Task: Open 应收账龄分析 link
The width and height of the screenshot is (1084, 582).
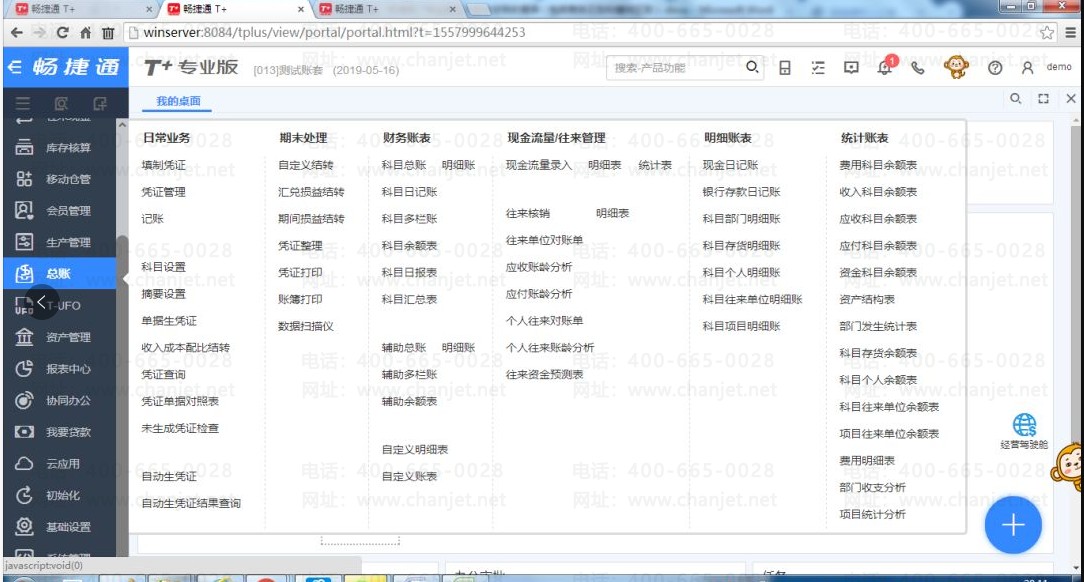Action: coord(539,267)
